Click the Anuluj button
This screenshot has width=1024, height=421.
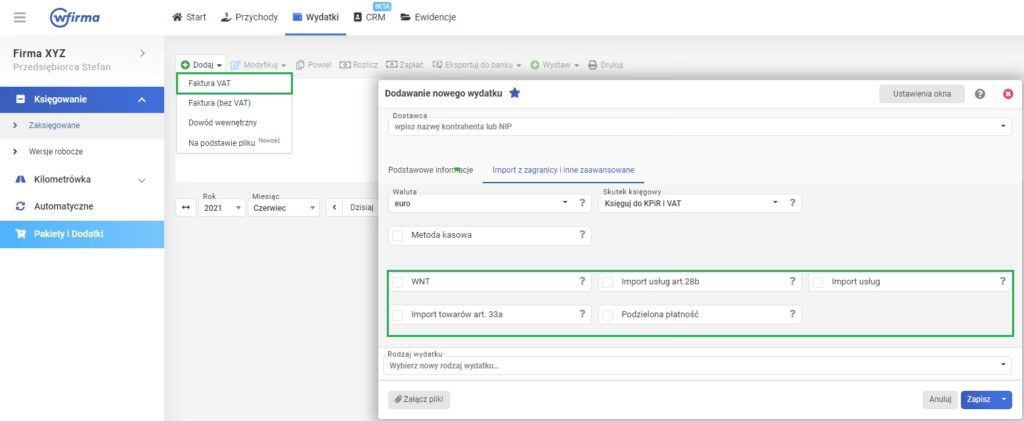pyautogui.click(x=938, y=399)
